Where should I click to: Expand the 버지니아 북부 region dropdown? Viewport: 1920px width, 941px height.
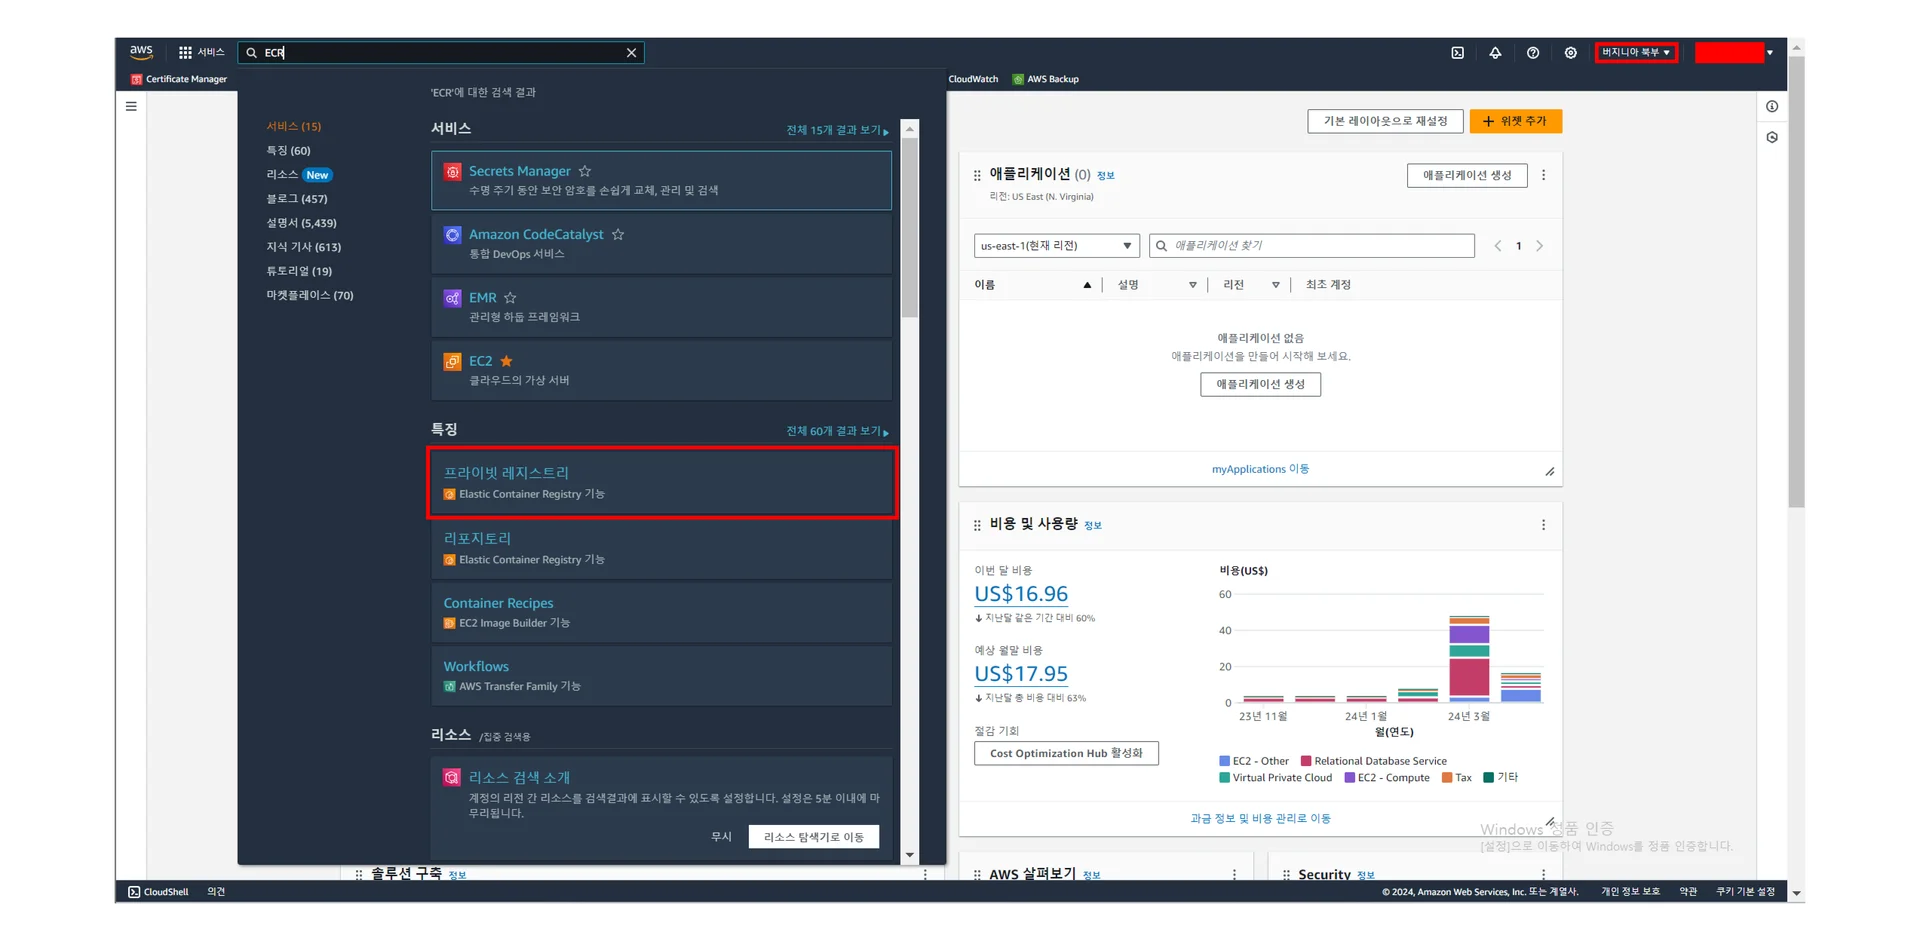click(1635, 53)
